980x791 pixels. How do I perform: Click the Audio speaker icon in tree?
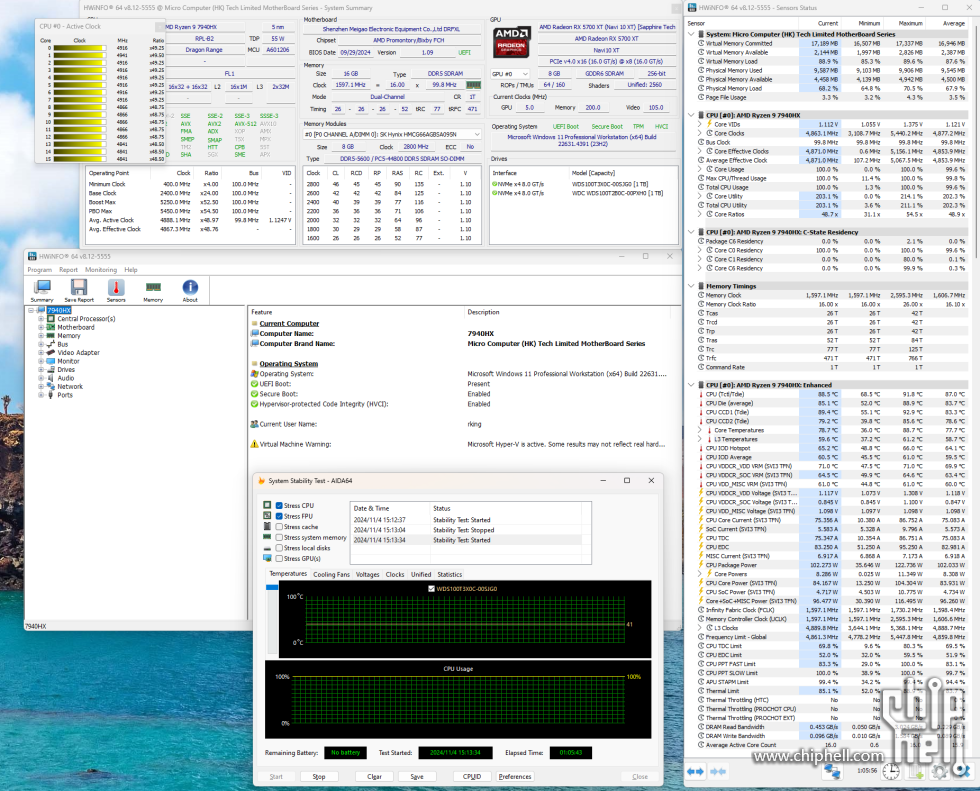pyautogui.click(x=51, y=378)
